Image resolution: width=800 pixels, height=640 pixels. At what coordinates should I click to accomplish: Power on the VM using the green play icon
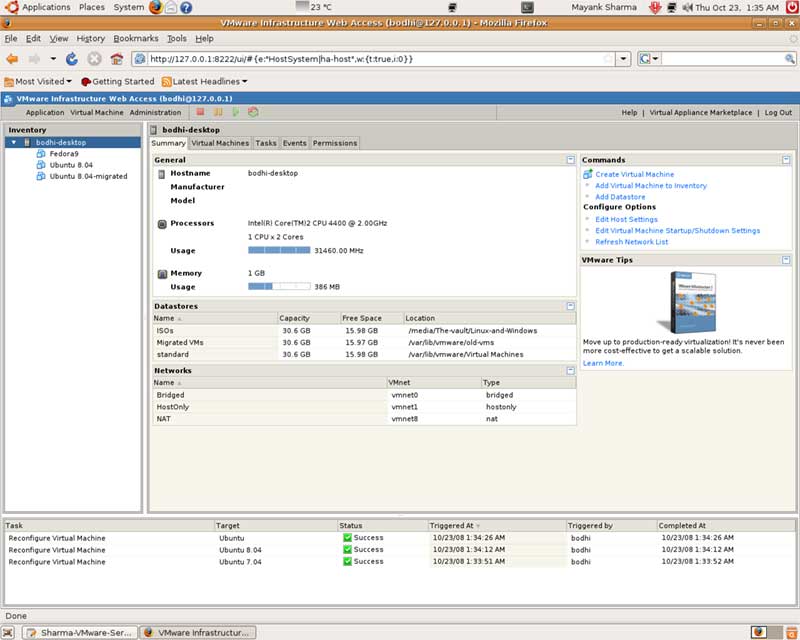(x=236, y=113)
